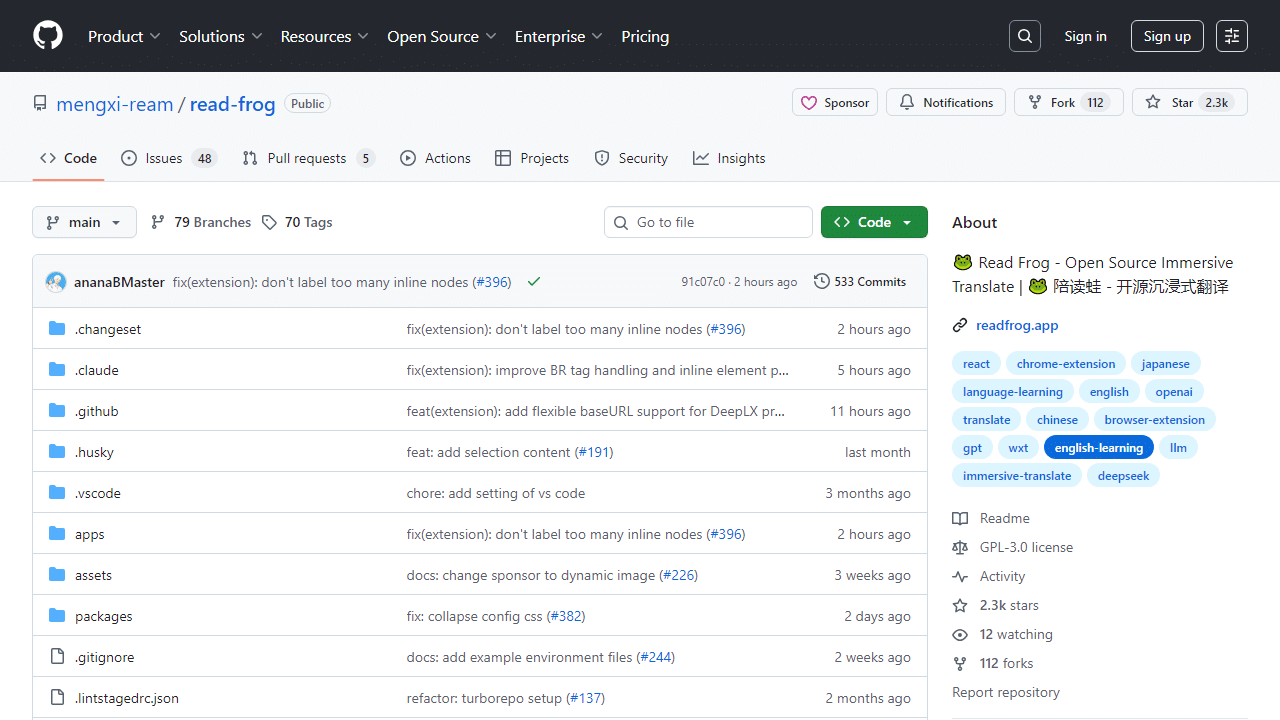Open the .github folder
The width and height of the screenshot is (1280, 720).
point(97,411)
